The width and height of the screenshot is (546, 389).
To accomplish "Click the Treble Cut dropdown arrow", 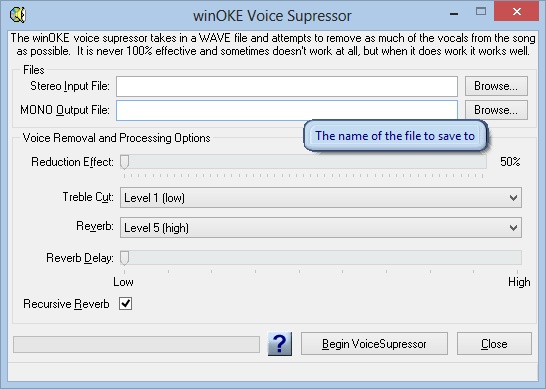I will pyautogui.click(x=513, y=198).
